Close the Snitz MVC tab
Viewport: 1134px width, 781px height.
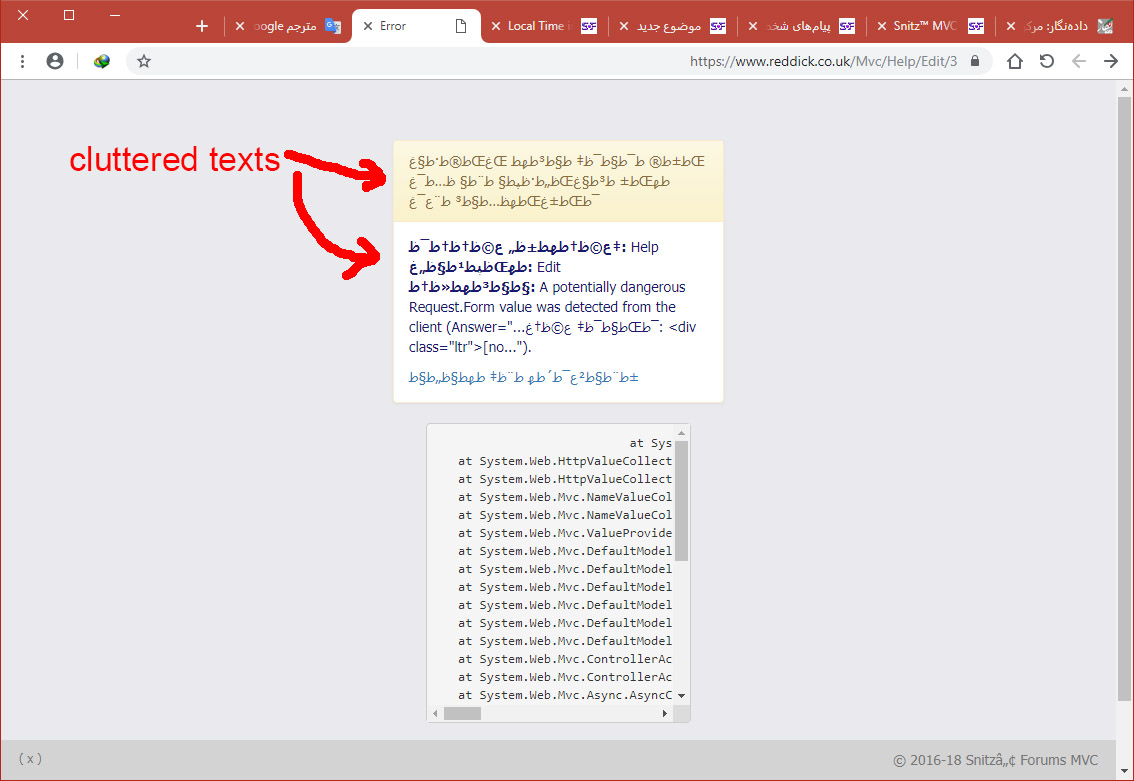point(882,26)
